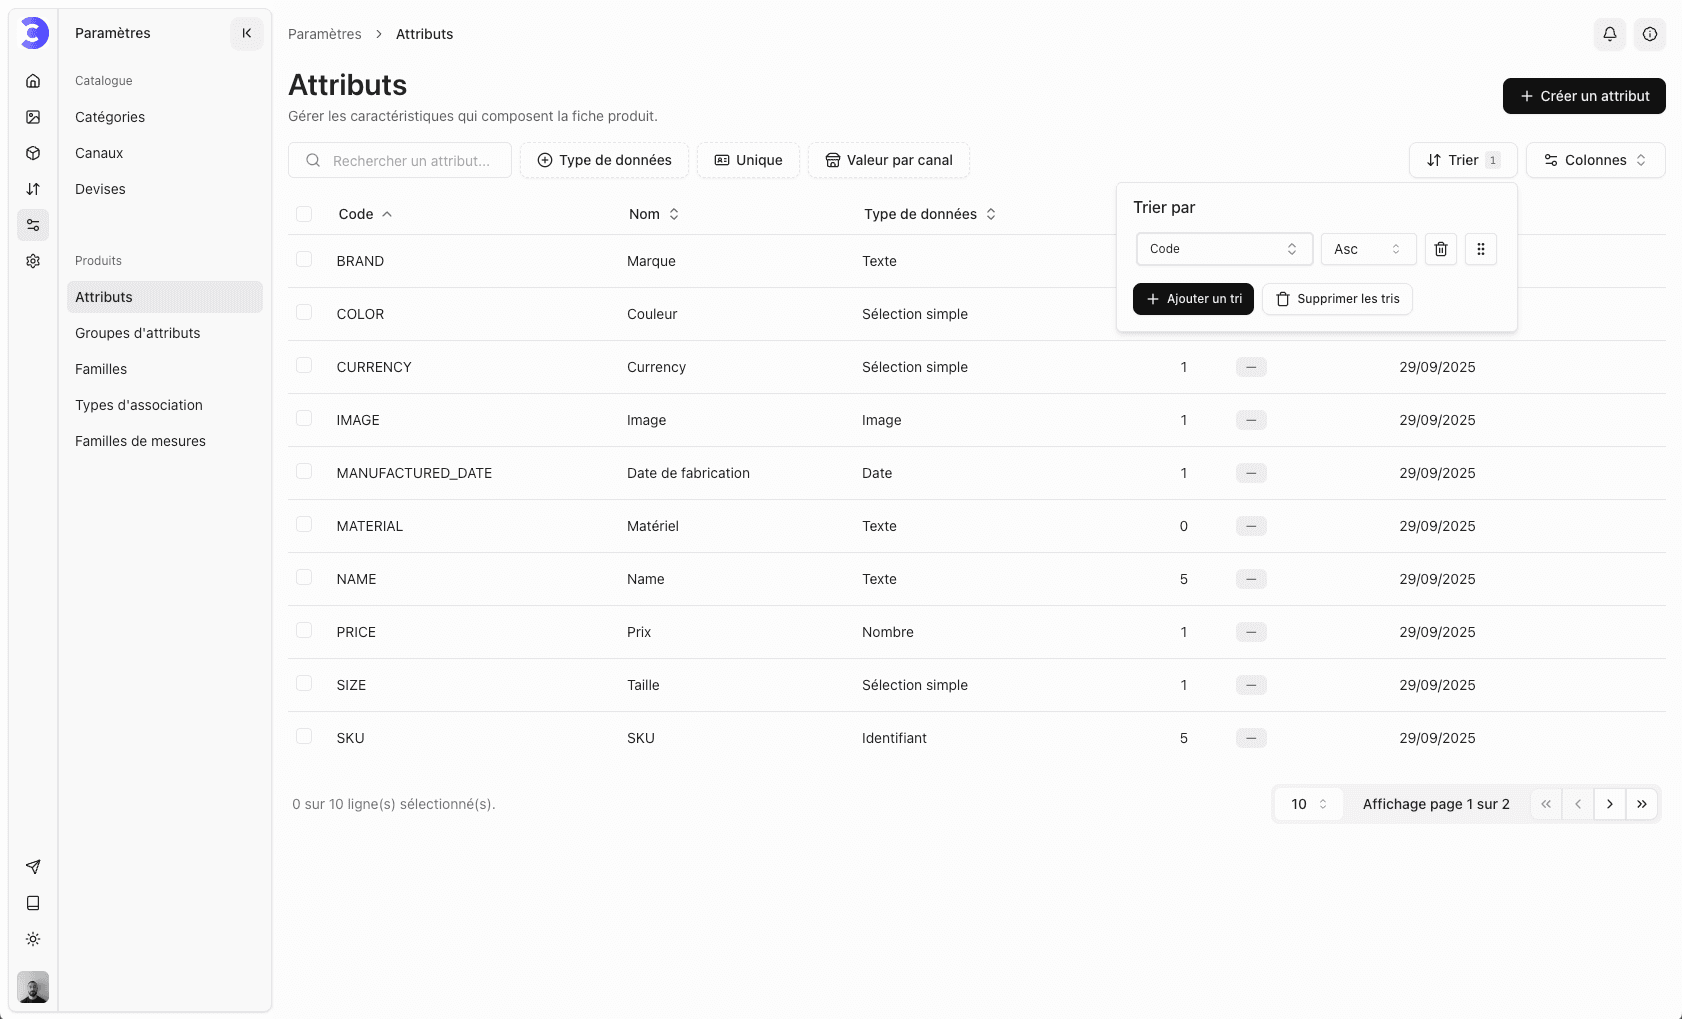Click the sort rule drag handle

1480,249
